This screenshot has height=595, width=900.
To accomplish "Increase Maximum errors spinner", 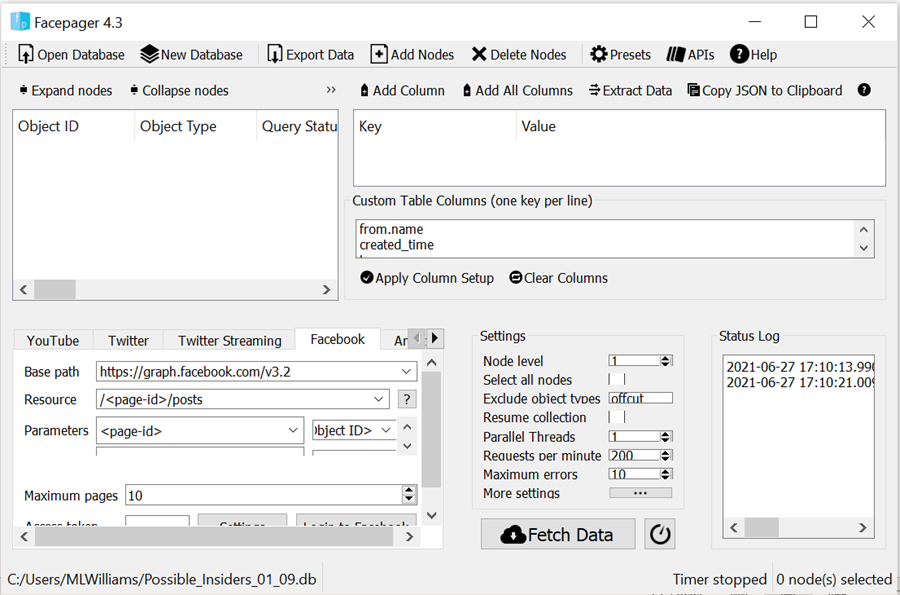I will coord(665,472).
